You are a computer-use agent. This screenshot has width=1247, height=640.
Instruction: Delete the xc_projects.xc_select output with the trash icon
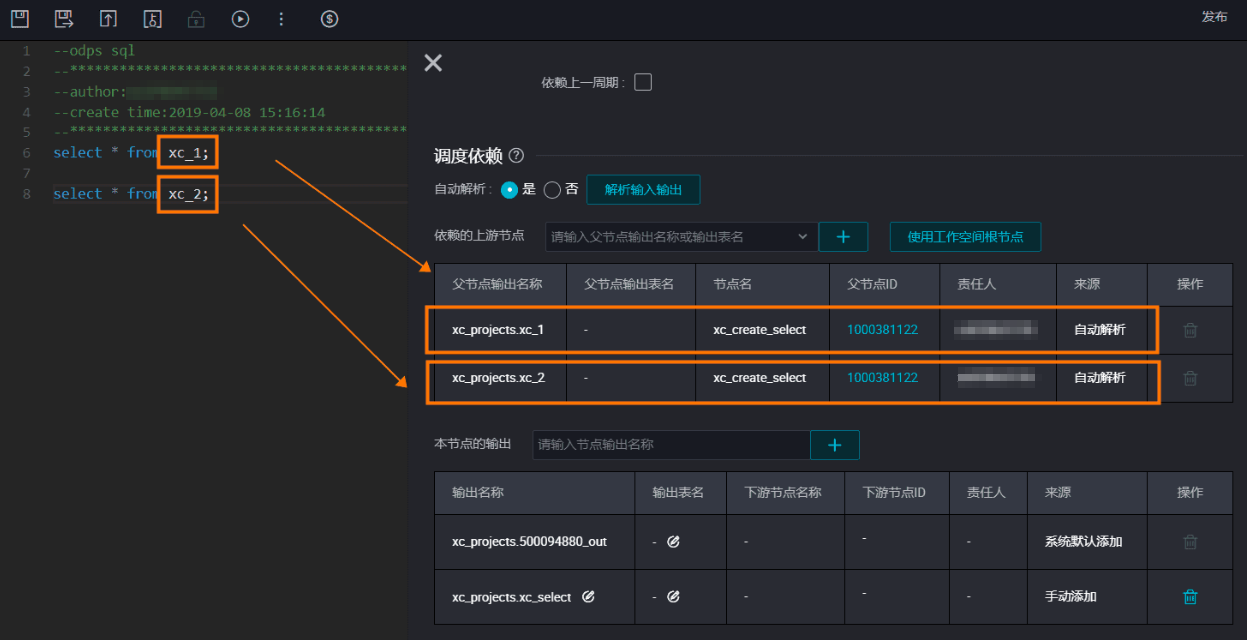pyautogui.click(x=1190, y=596)
